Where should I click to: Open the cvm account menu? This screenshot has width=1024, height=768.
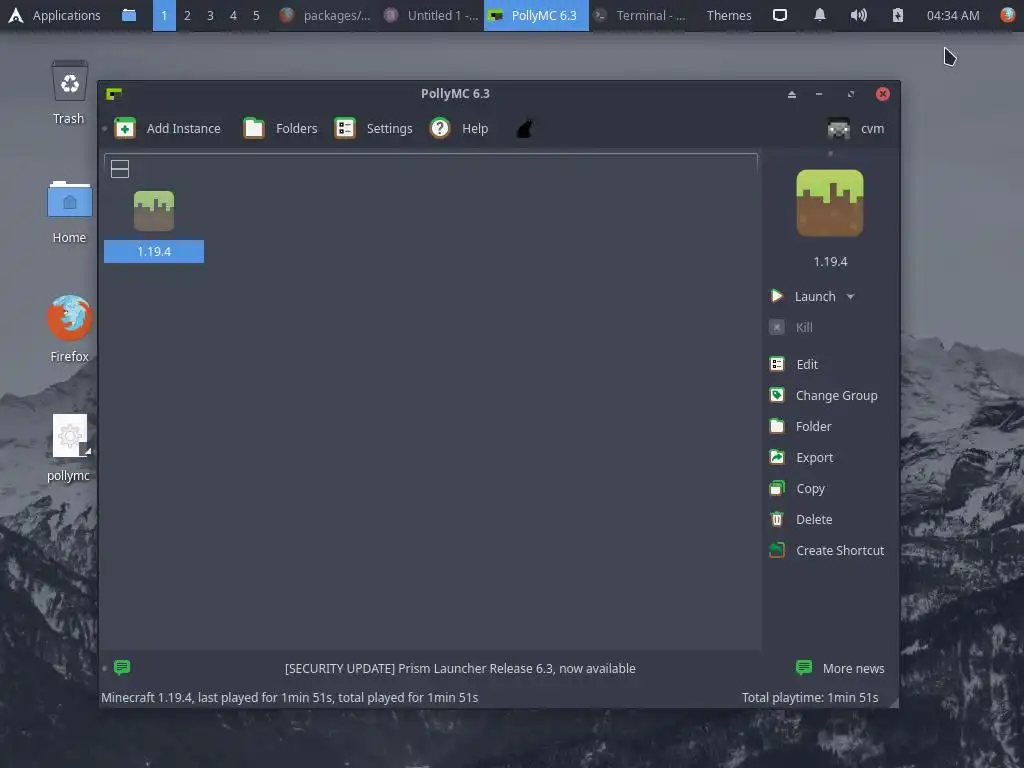coord(856,129)
